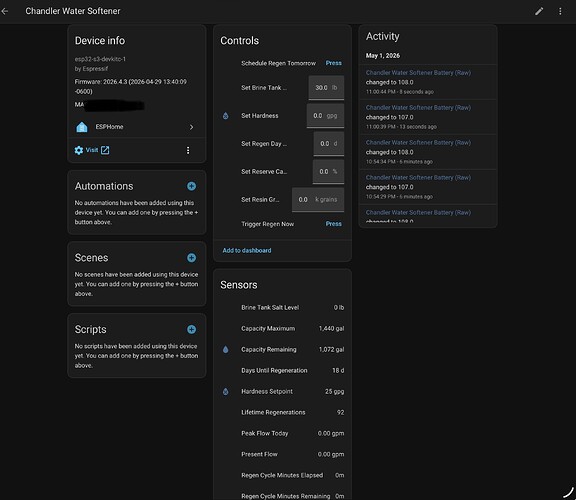Add a new automation with plus icon
Viewport: 576px width, 500px height.
[191, 186]
